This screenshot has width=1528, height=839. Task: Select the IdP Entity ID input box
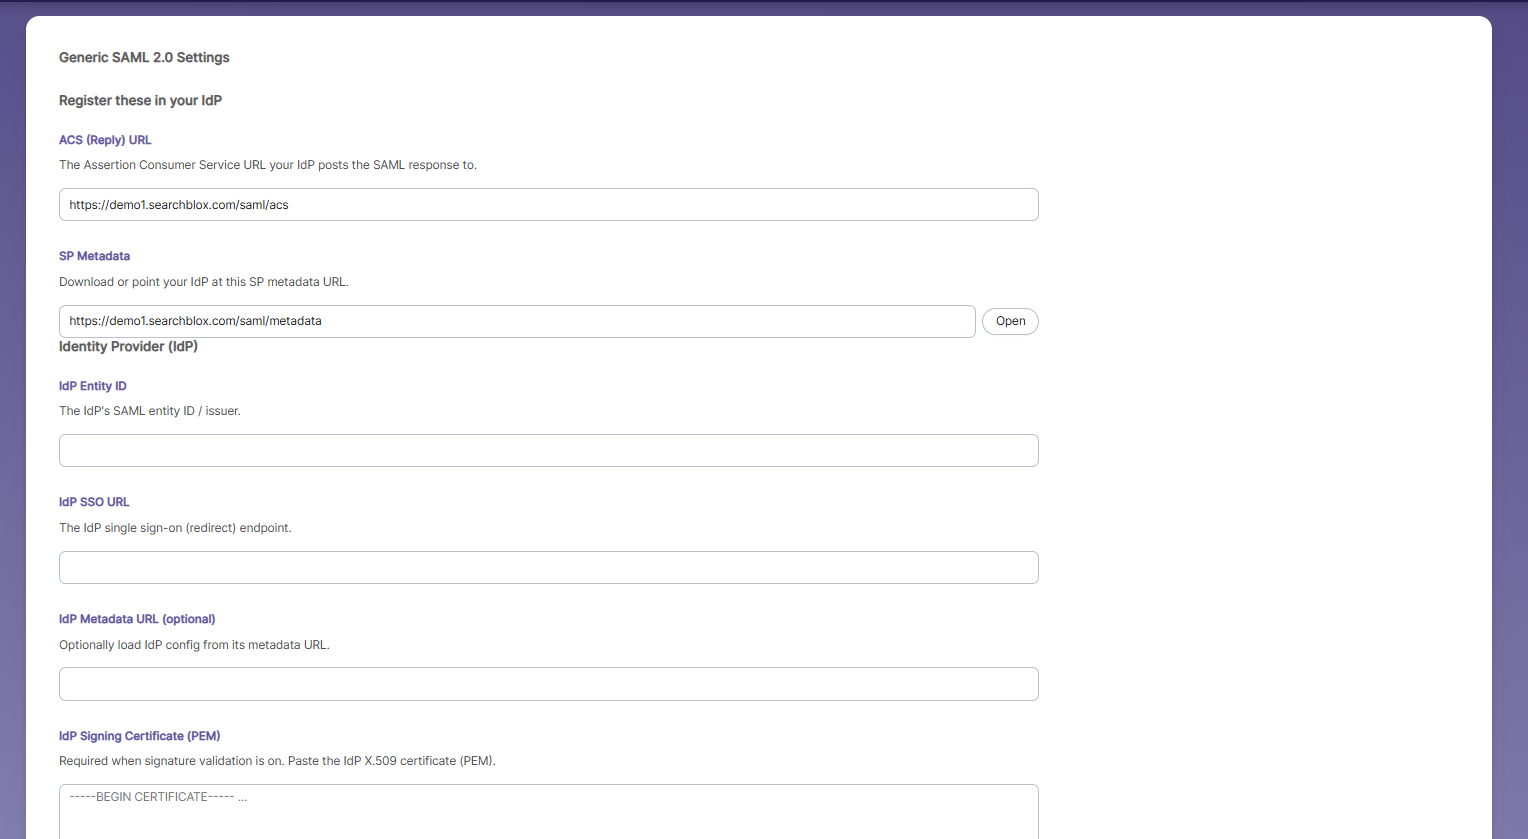coord(548,451)
